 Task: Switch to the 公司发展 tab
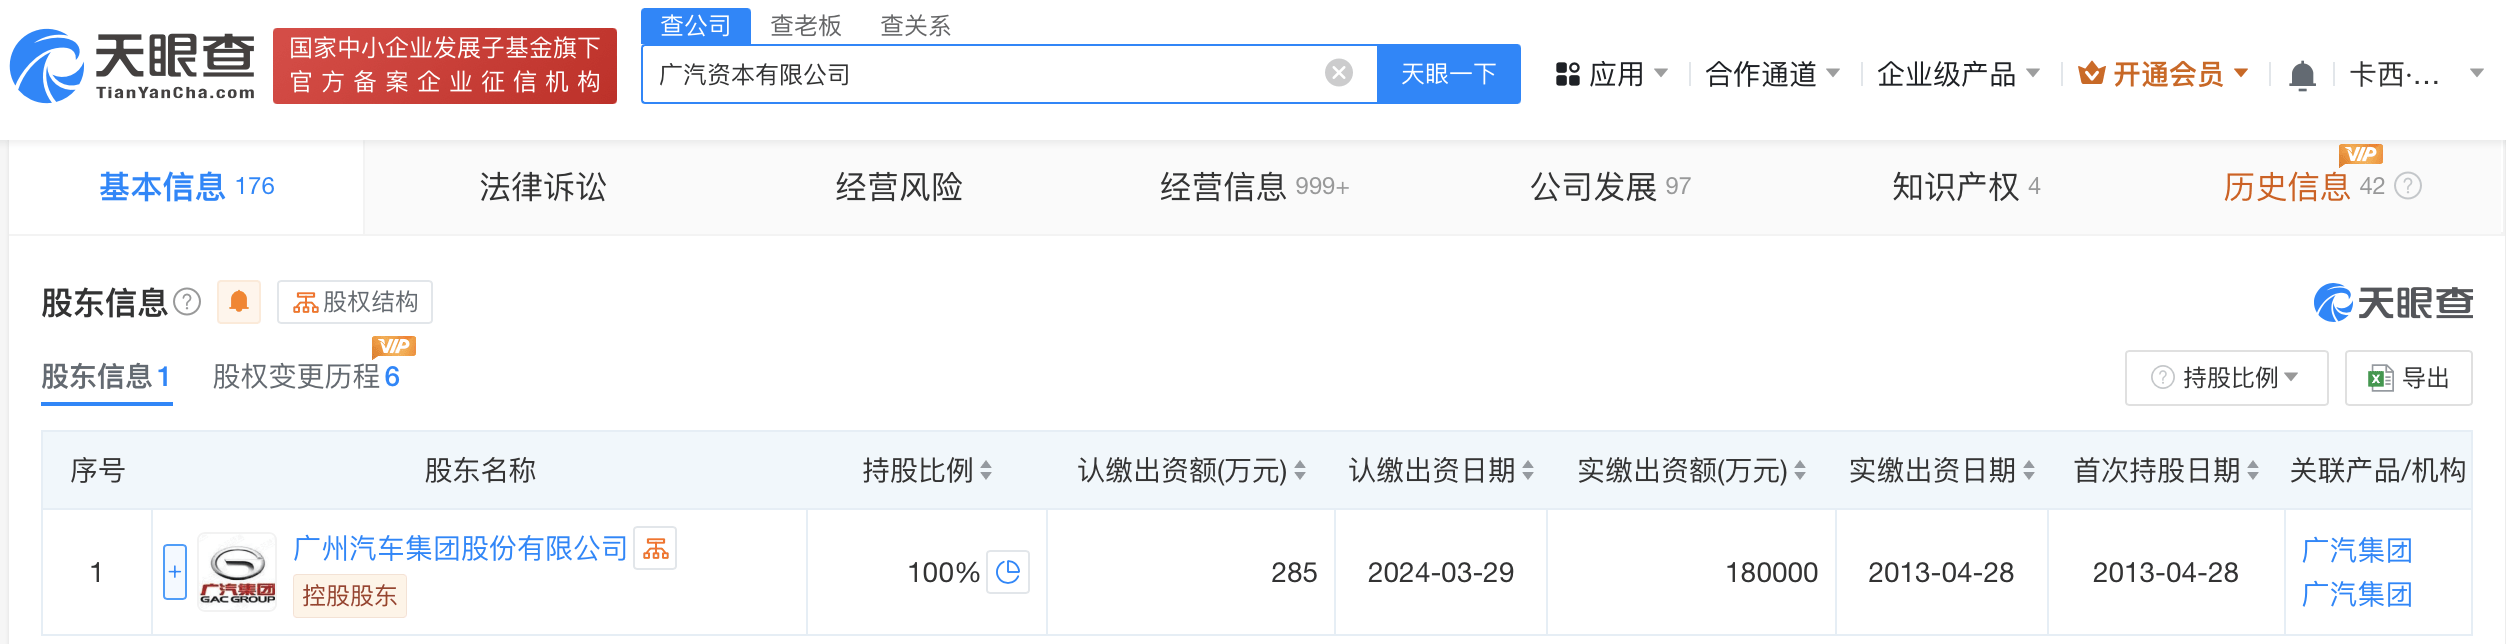[x=1610, y=187]
